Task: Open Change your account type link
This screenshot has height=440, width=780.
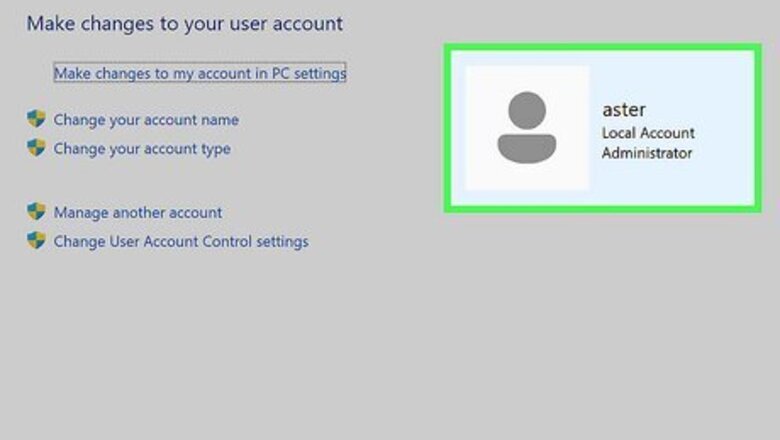Action: click(x=142, y=149)
